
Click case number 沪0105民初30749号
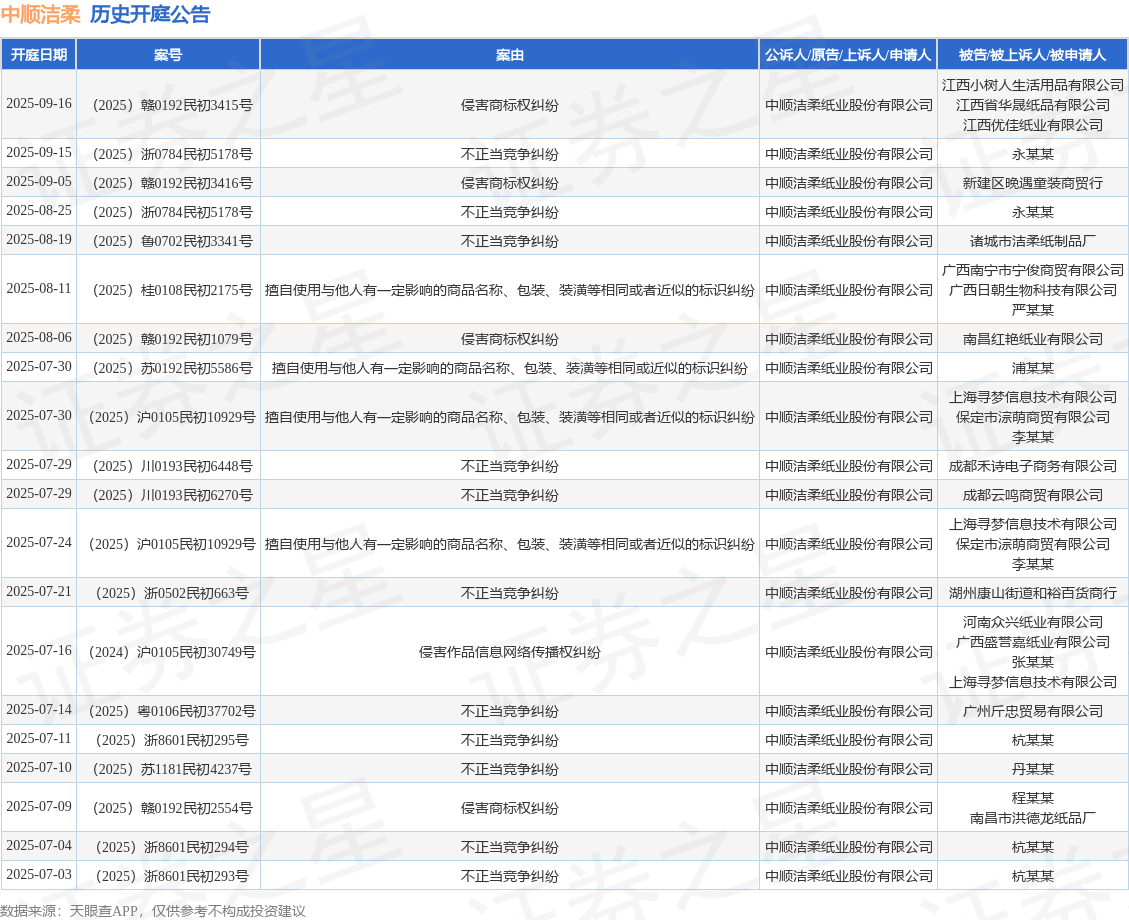[x=172, y=651]
